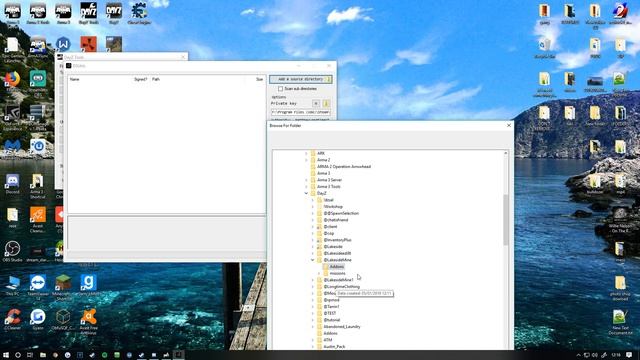Expand the ARK folder node
640x360 pixels.
pyautogui.click(x=306, y=153)
